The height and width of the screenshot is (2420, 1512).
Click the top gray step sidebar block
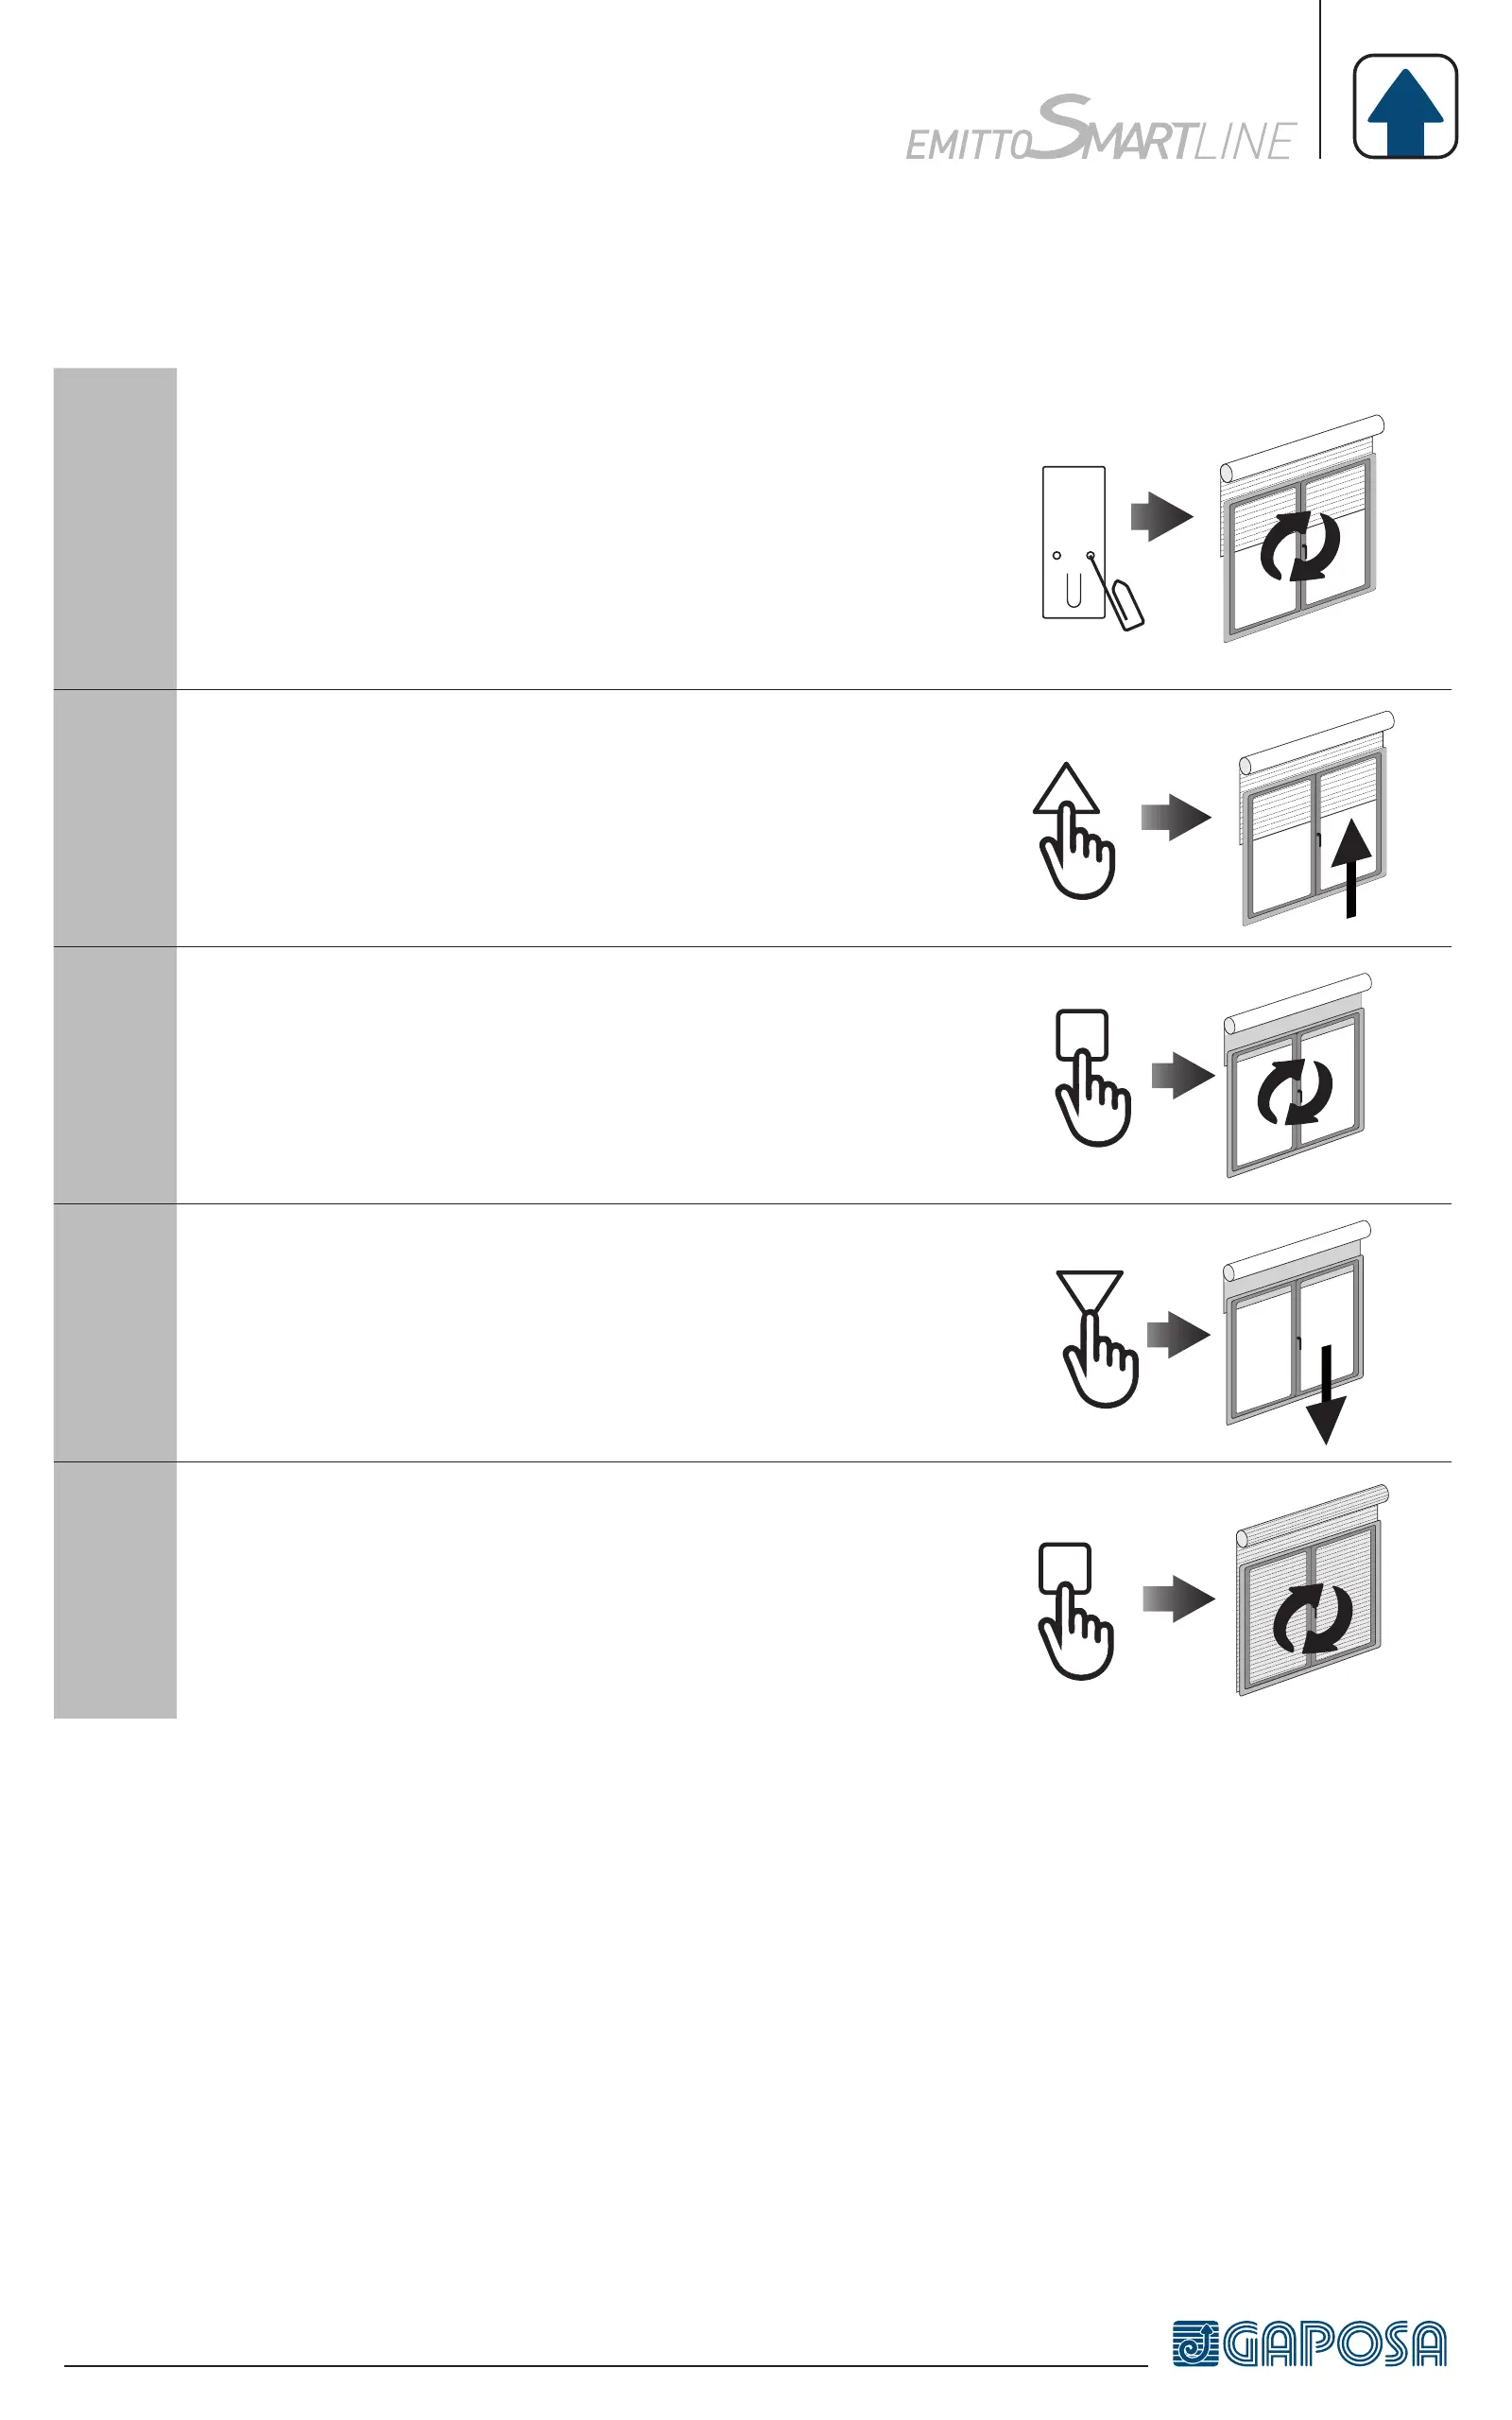point(115,528)
